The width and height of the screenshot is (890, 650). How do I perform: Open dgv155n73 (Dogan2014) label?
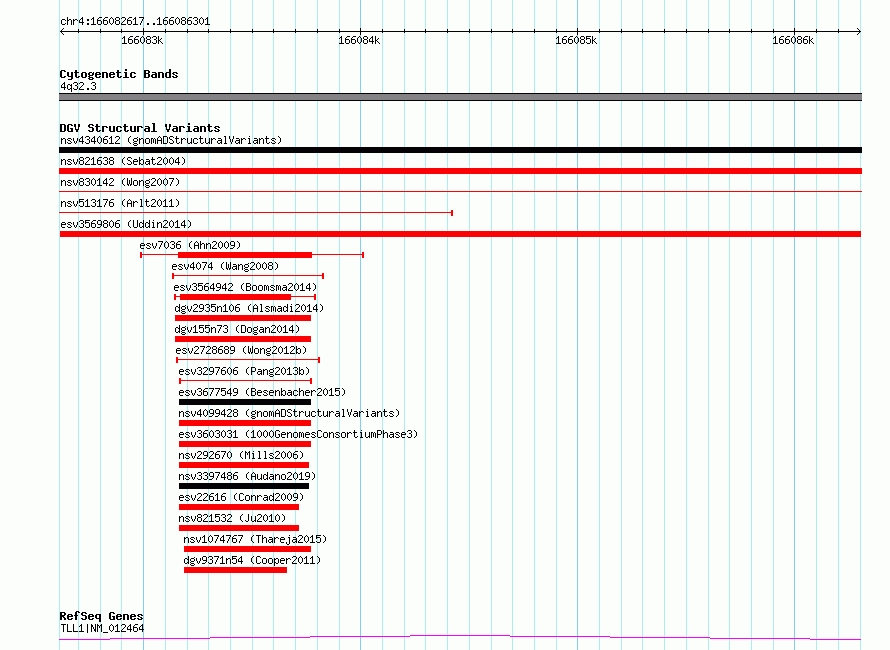click(x=237, y=329)
